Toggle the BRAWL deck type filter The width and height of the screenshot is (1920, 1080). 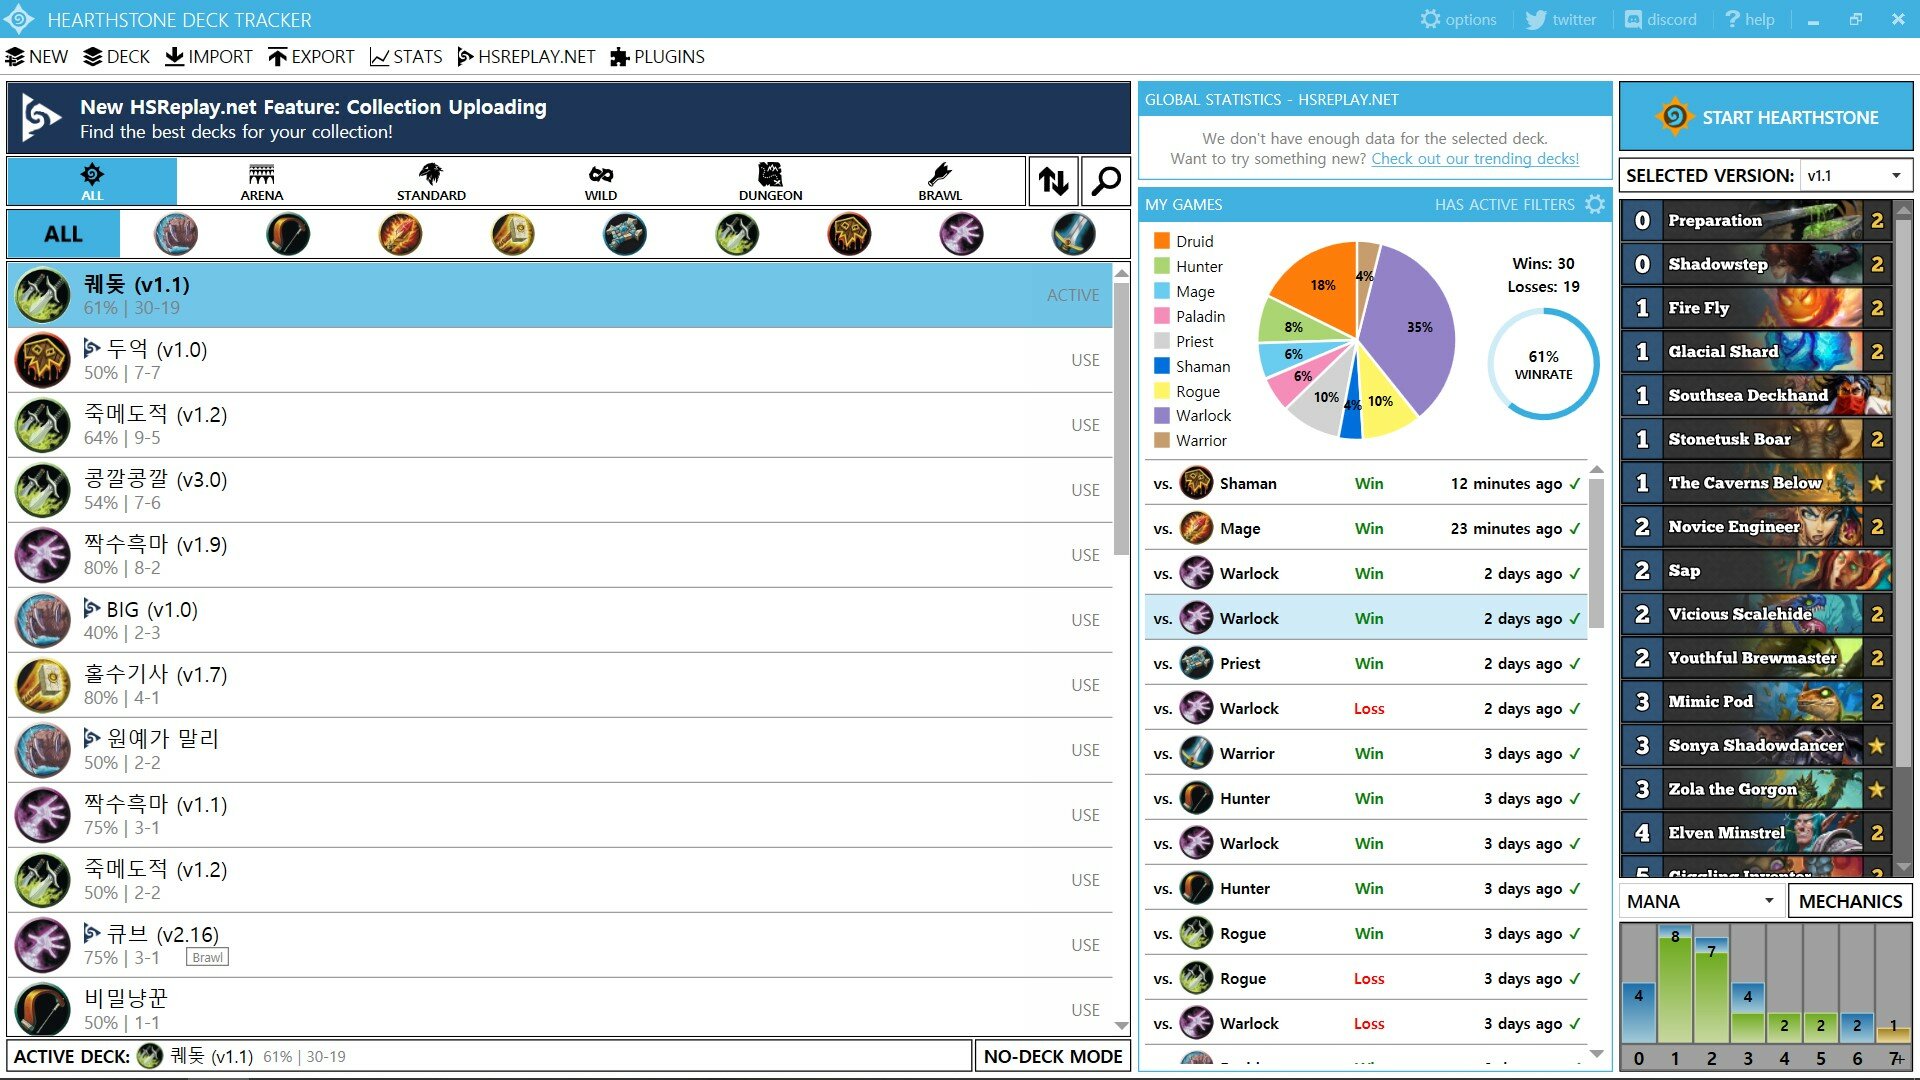click(940, 181)
